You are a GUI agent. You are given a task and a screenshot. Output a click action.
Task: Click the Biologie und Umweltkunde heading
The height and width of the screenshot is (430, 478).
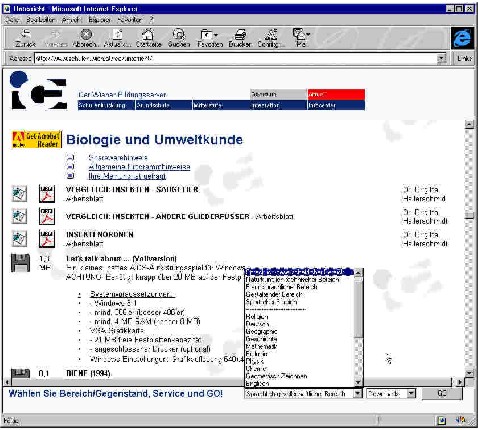tap(154, 140)
